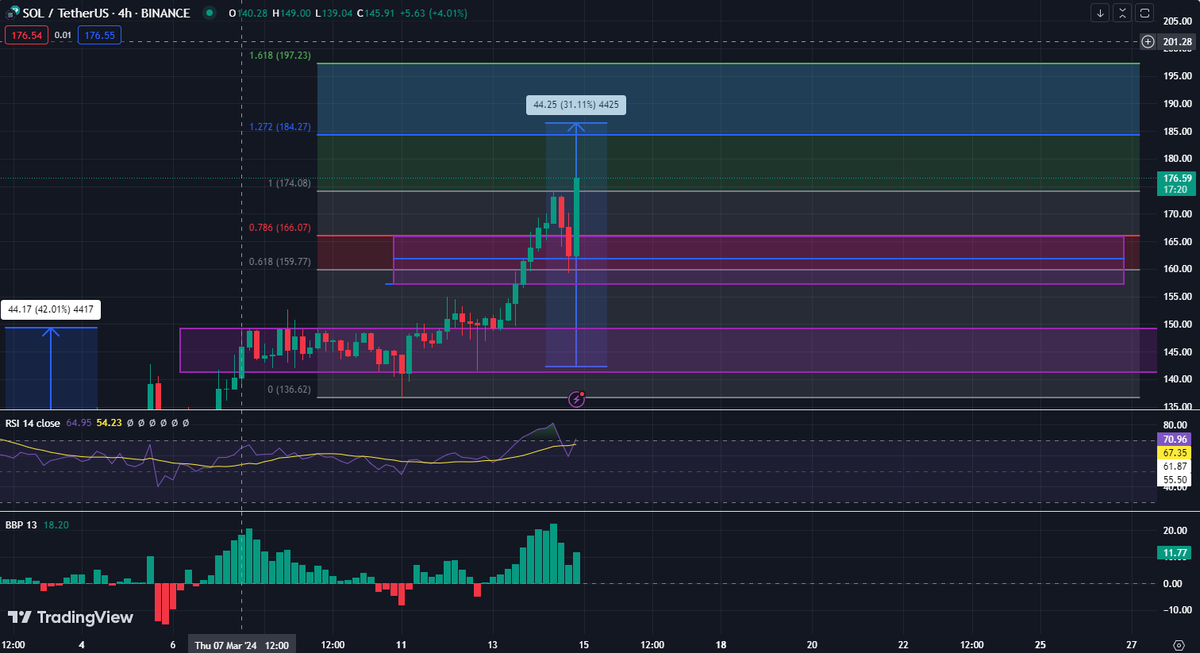1200x653 pixels.
Task: Click the 201.28 crosshair price label
Action: (1175, 41)
